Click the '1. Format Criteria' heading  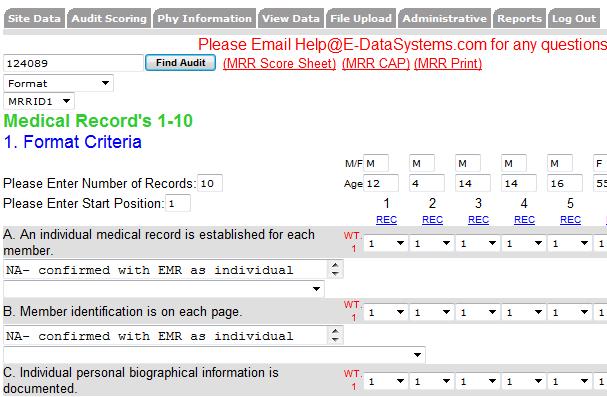click(x=73, y=142)
